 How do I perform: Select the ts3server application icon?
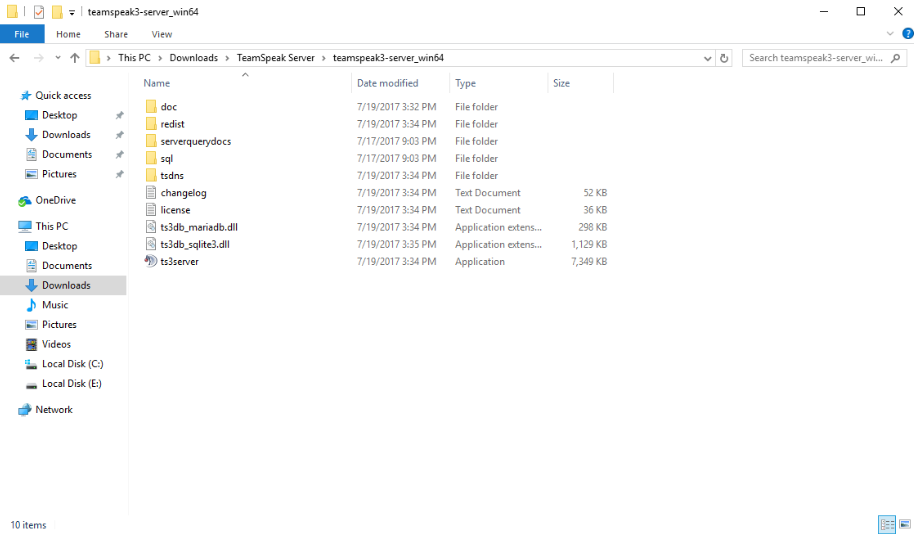[151, 261]
